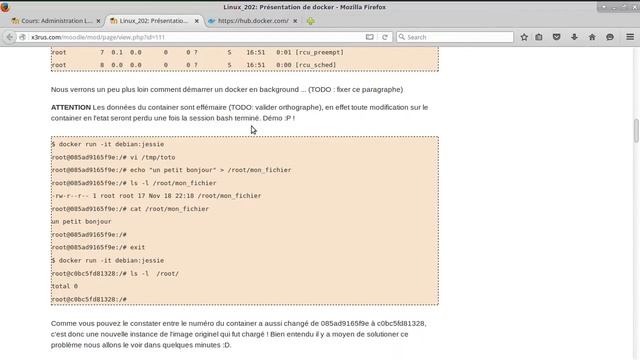The width and height of the screenshot is (640, 360).
Task: Click the 'exit' command line
Action: [x=98, y=247]
